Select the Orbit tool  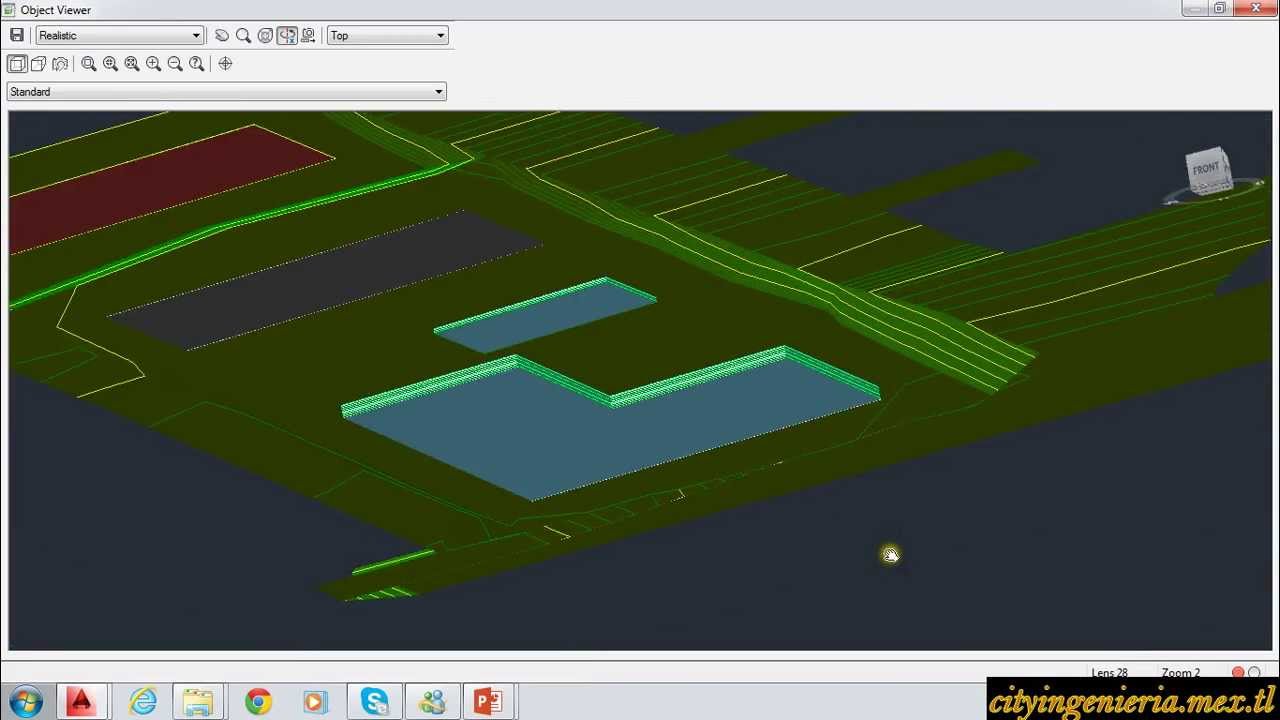click(x=265, y=35)
